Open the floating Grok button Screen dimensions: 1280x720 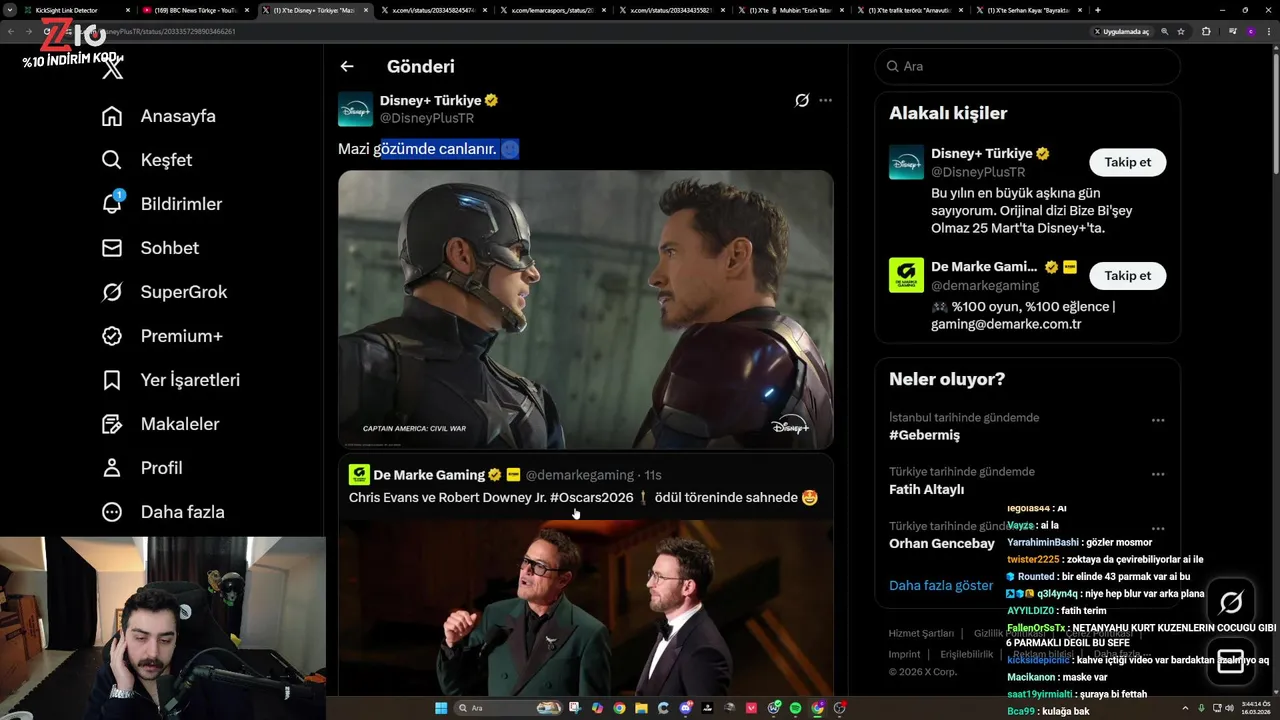(1231, 602)
